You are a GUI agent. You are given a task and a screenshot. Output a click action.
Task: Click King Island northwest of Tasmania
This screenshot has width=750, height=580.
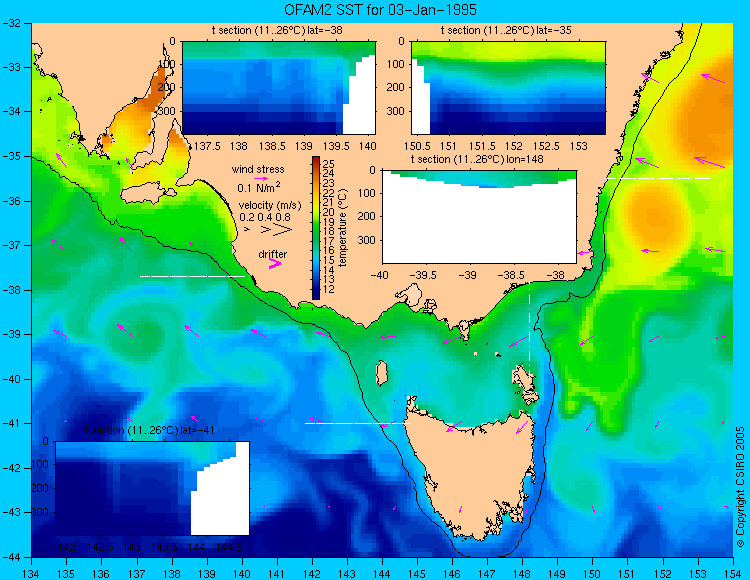(381, 373)
